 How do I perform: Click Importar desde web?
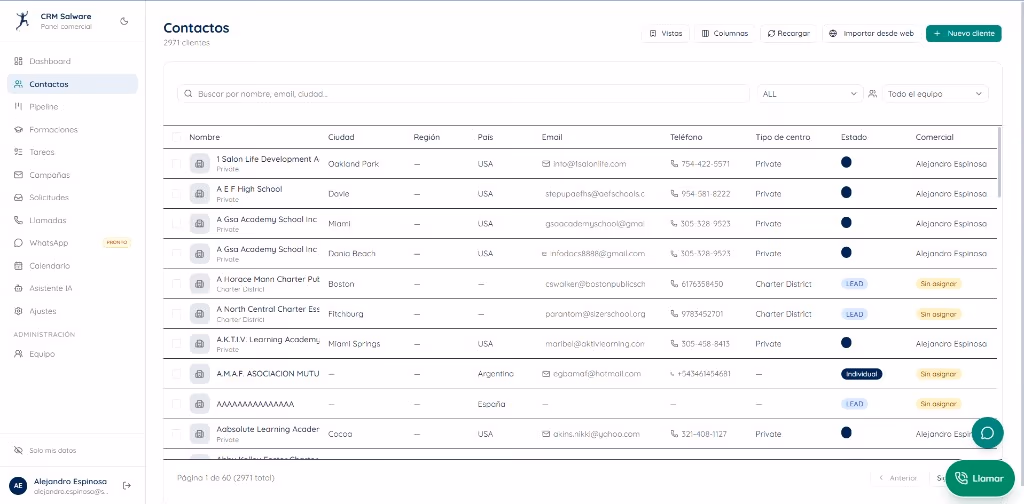(871, 33)
